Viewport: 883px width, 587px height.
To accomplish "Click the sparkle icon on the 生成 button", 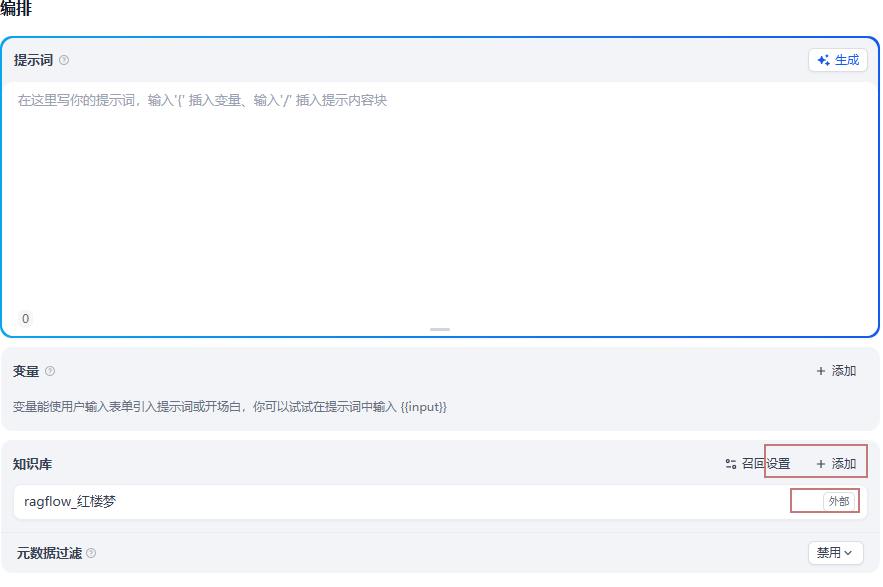I will pyautogui.click(x=822, y=60).
